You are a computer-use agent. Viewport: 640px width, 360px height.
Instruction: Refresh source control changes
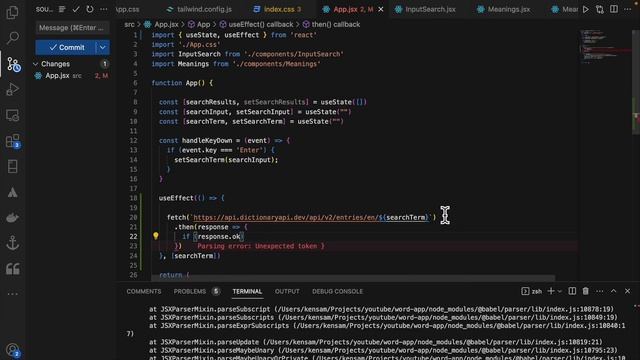(90, 9)
